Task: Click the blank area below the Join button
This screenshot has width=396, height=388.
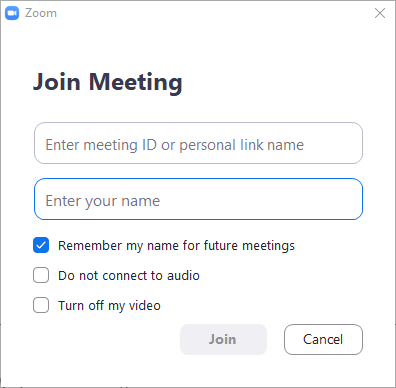Action: tap(223, 370)
